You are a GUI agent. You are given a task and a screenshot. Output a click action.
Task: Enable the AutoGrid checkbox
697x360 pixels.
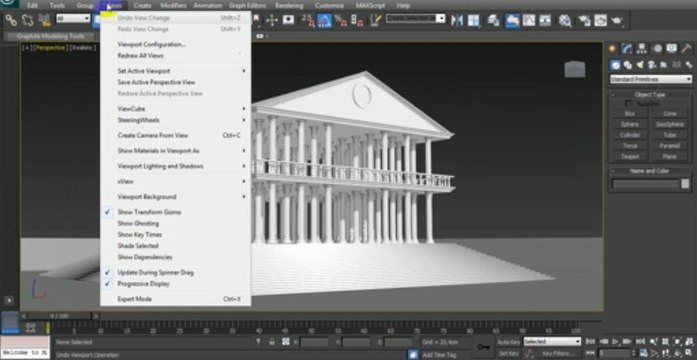pyautogui.click(x=629, y=104)
